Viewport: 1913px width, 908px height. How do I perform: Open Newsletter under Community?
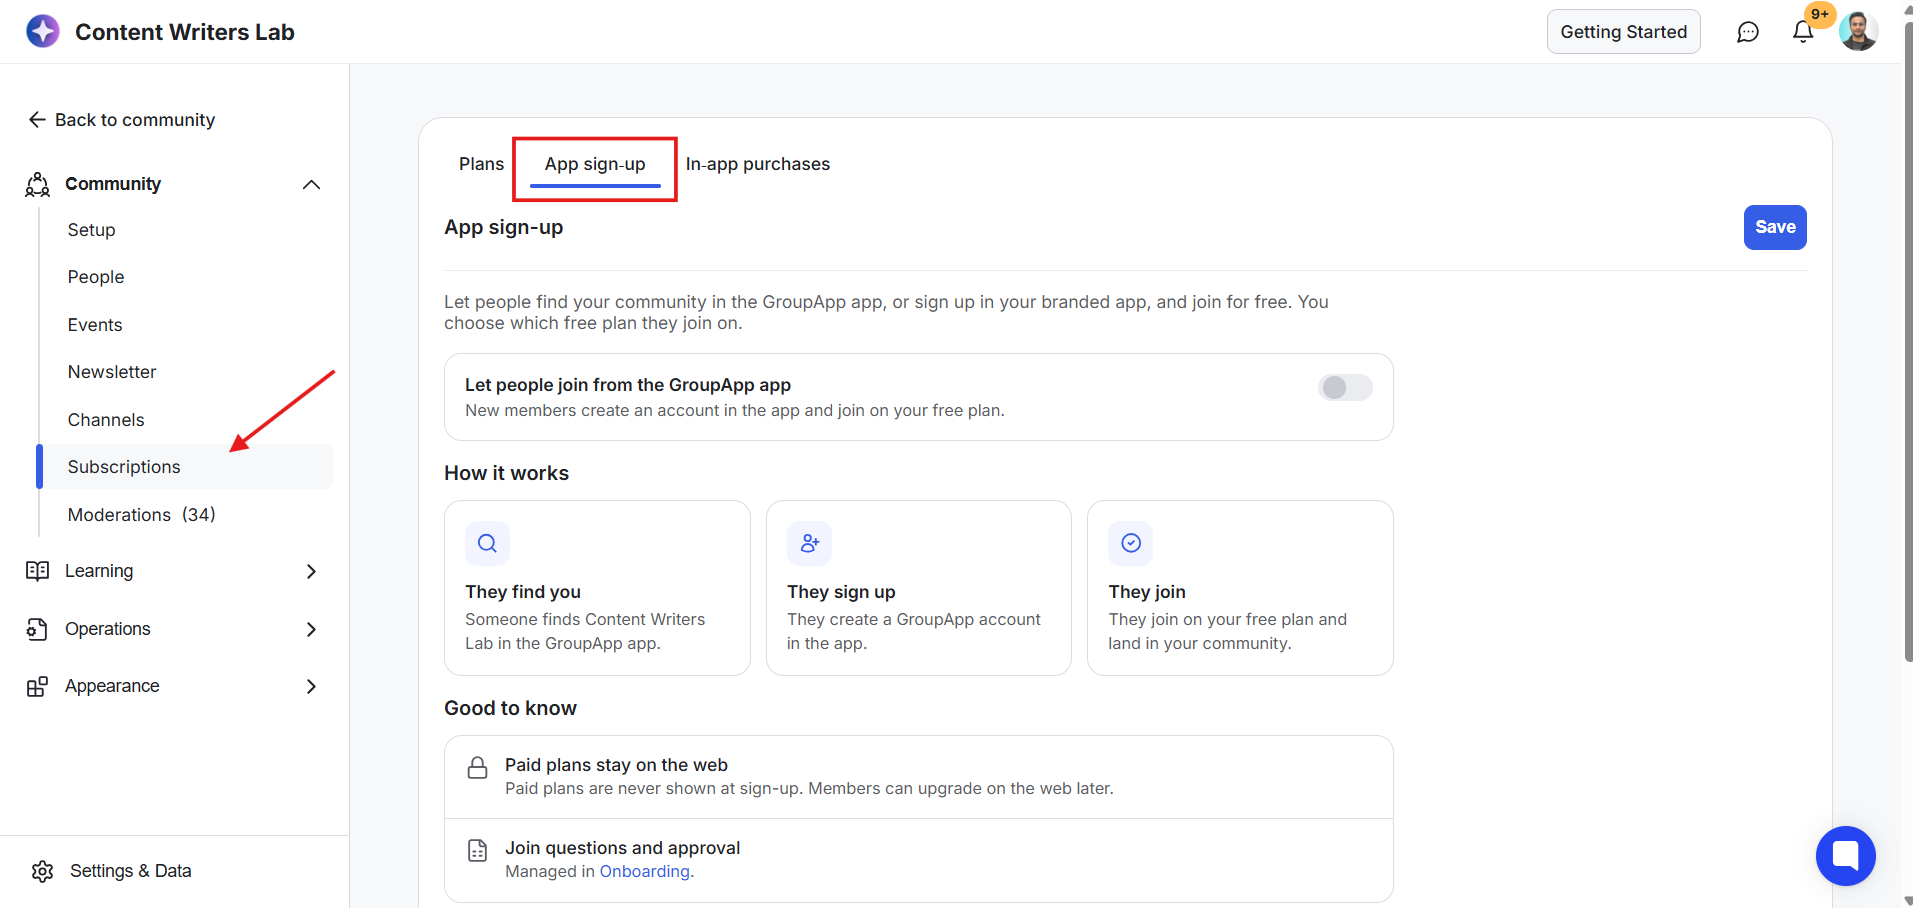(112, 372)
